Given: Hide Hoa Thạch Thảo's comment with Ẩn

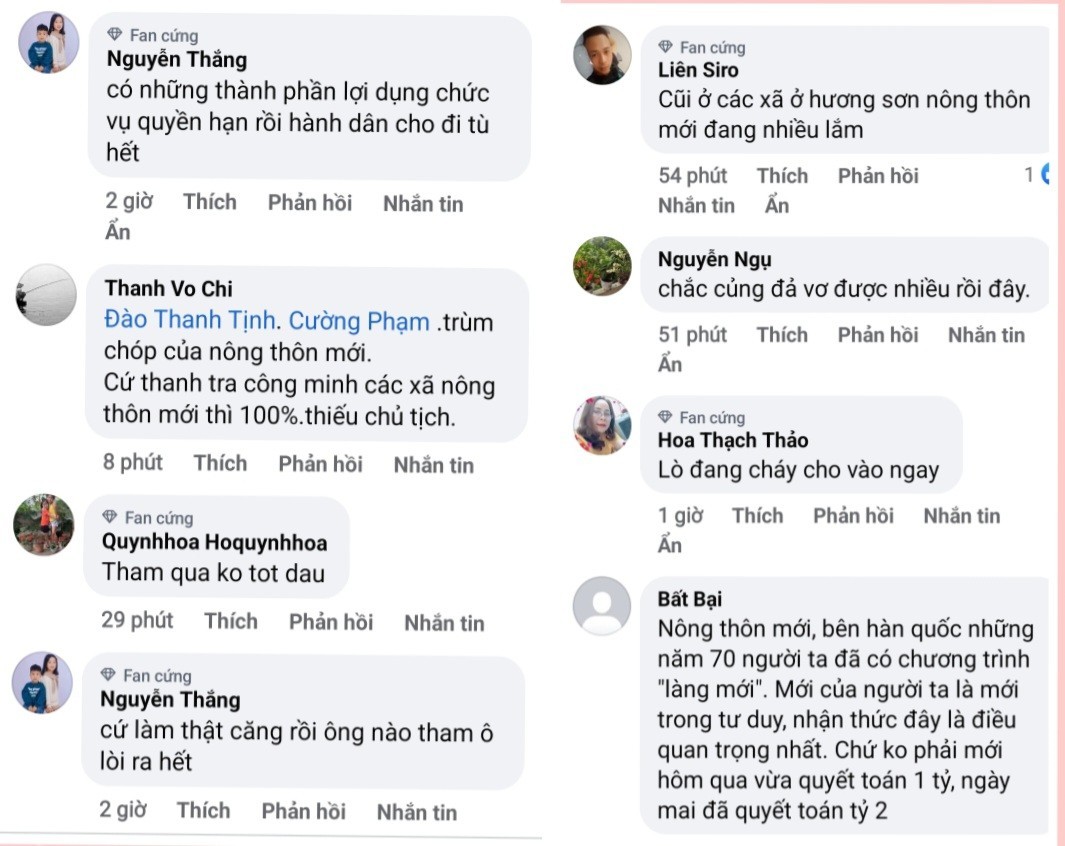Looking at the screenshot, I should click(670, 545).
